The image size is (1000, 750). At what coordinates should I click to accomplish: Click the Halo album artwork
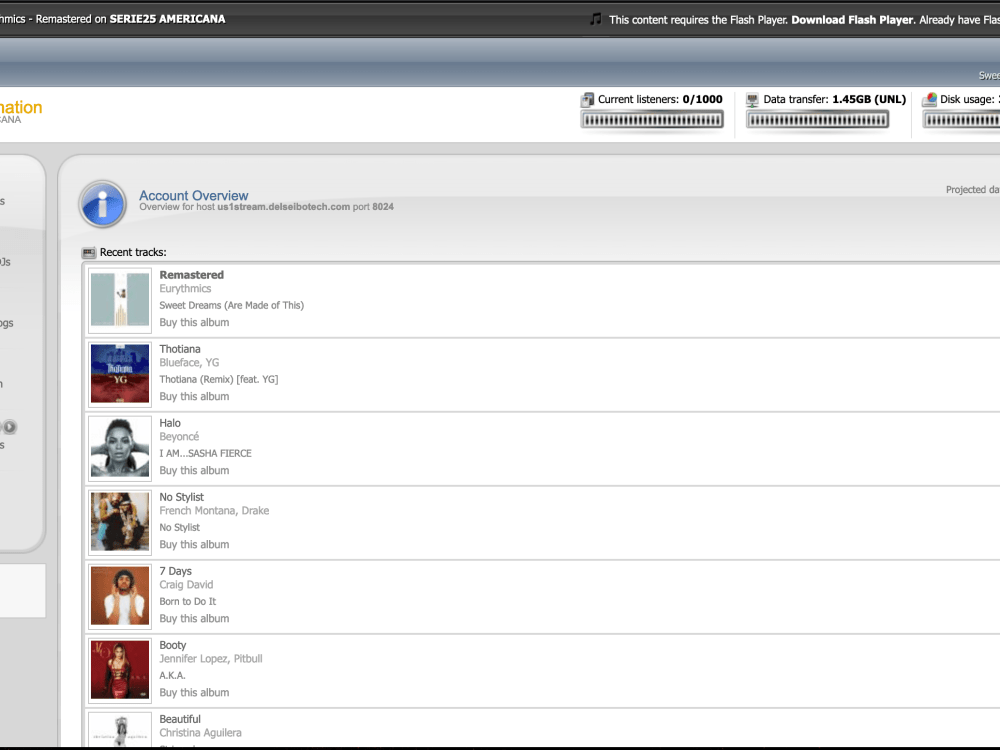[119, 448]
